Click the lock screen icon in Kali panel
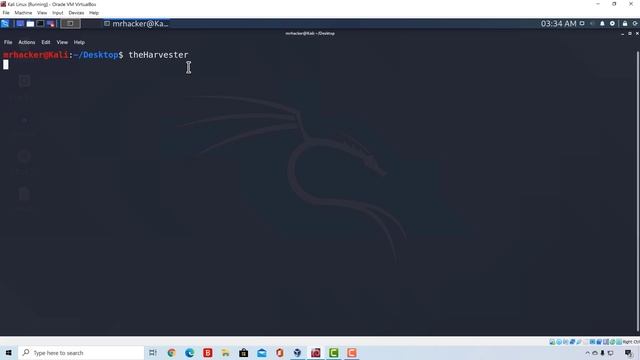The width and height of the screenshot is (640, 360). (625, 24)
